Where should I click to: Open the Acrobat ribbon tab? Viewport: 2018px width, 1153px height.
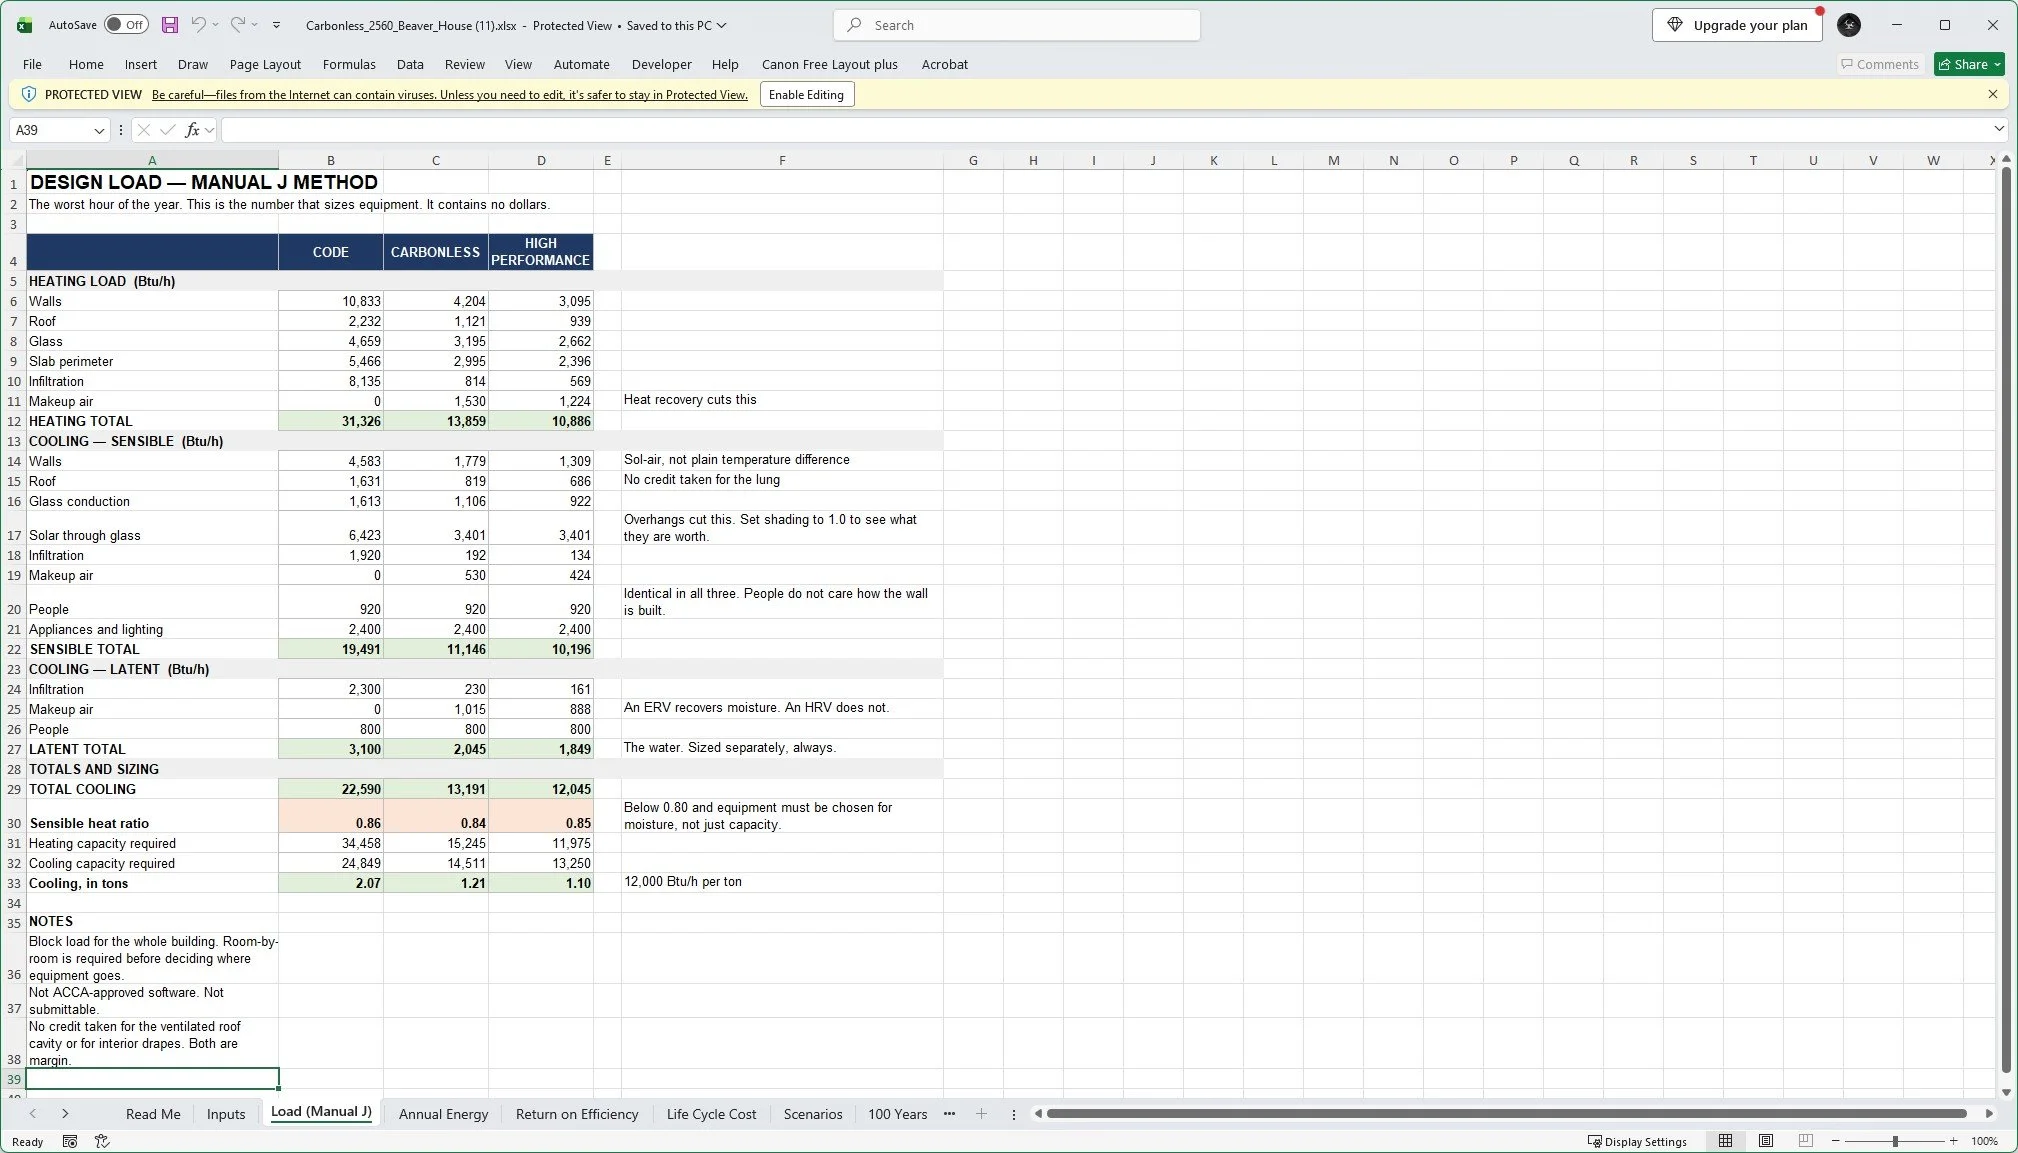coord(945,64)
